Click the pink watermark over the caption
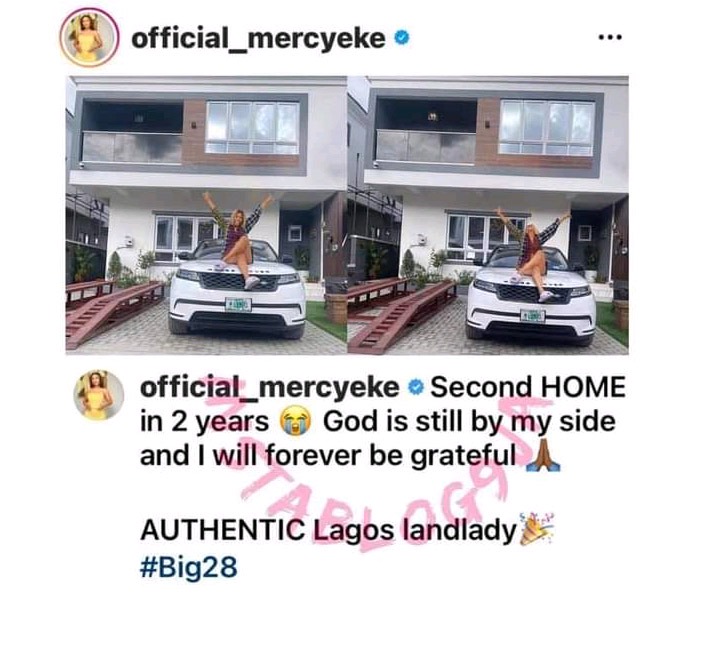Image resolution: width=716 pixels, height=666 pixels. pos(378,466)
